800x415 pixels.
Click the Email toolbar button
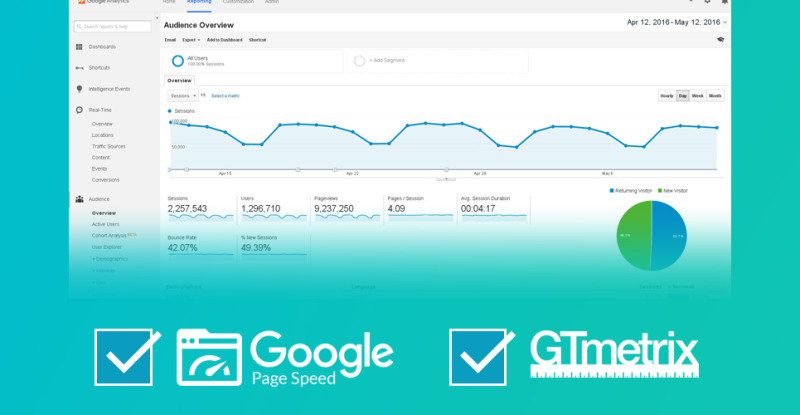pyautogui.click(x=170, y=40)
